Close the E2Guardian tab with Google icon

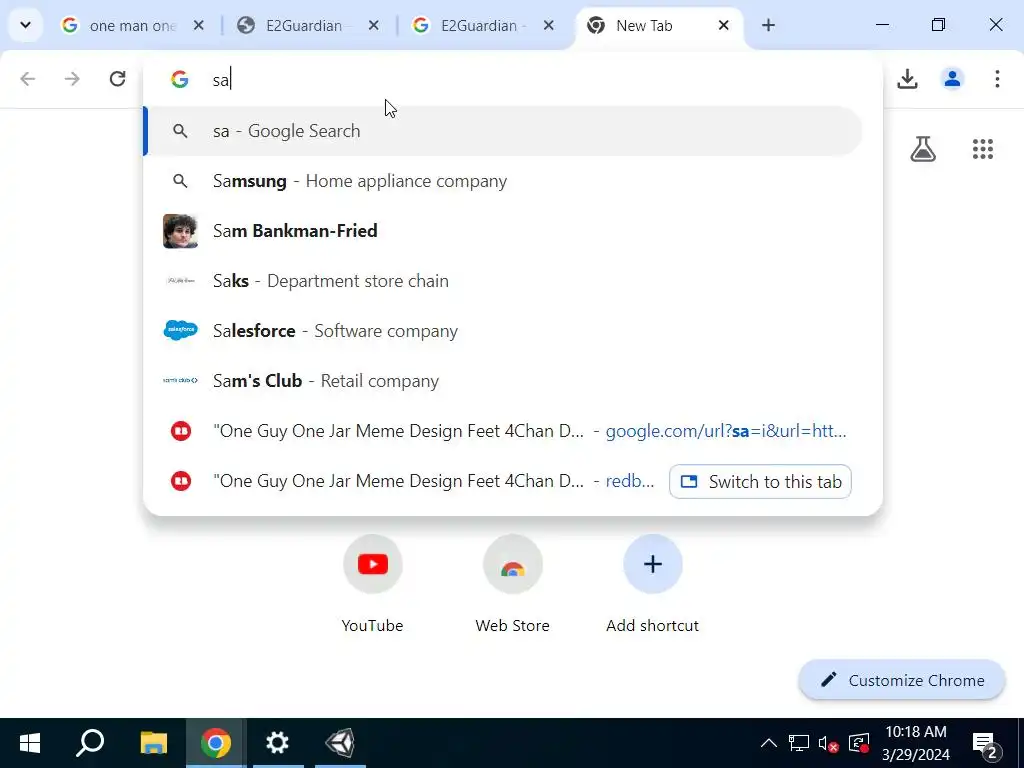549,25
